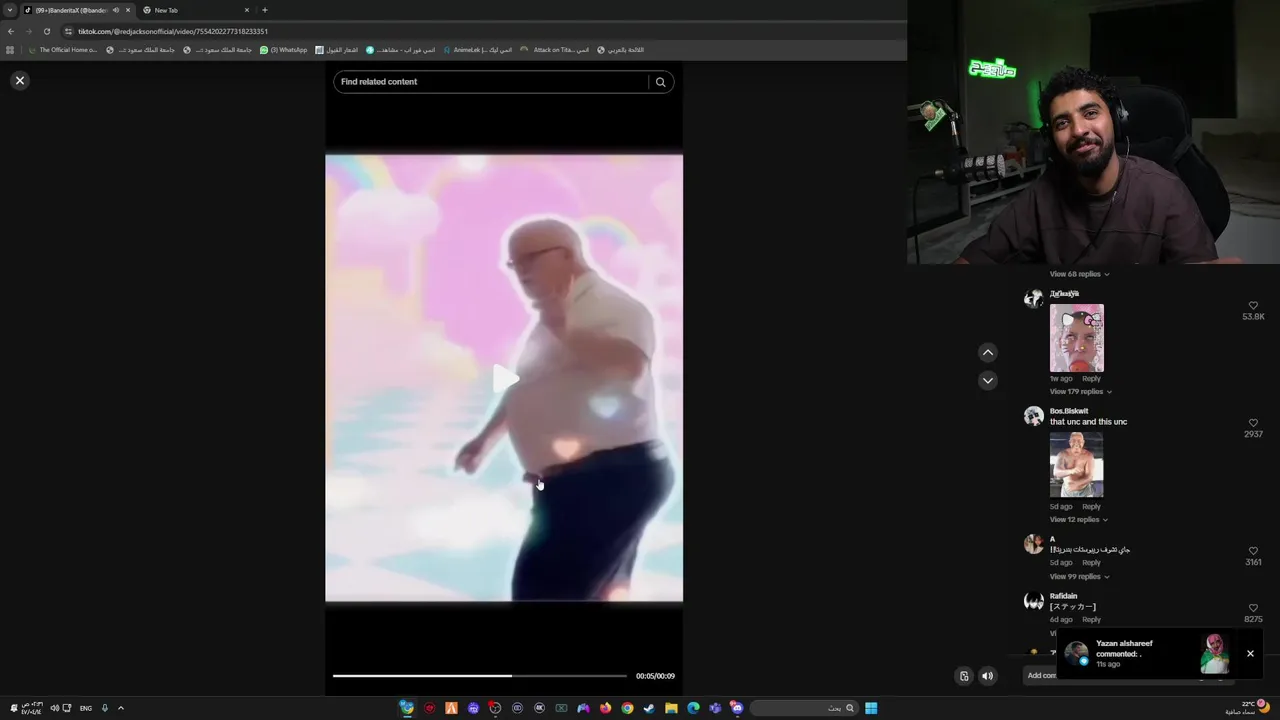Expand View 179 replies
This screenshot has height=720, width=1280.
(x=1081, y=391)
